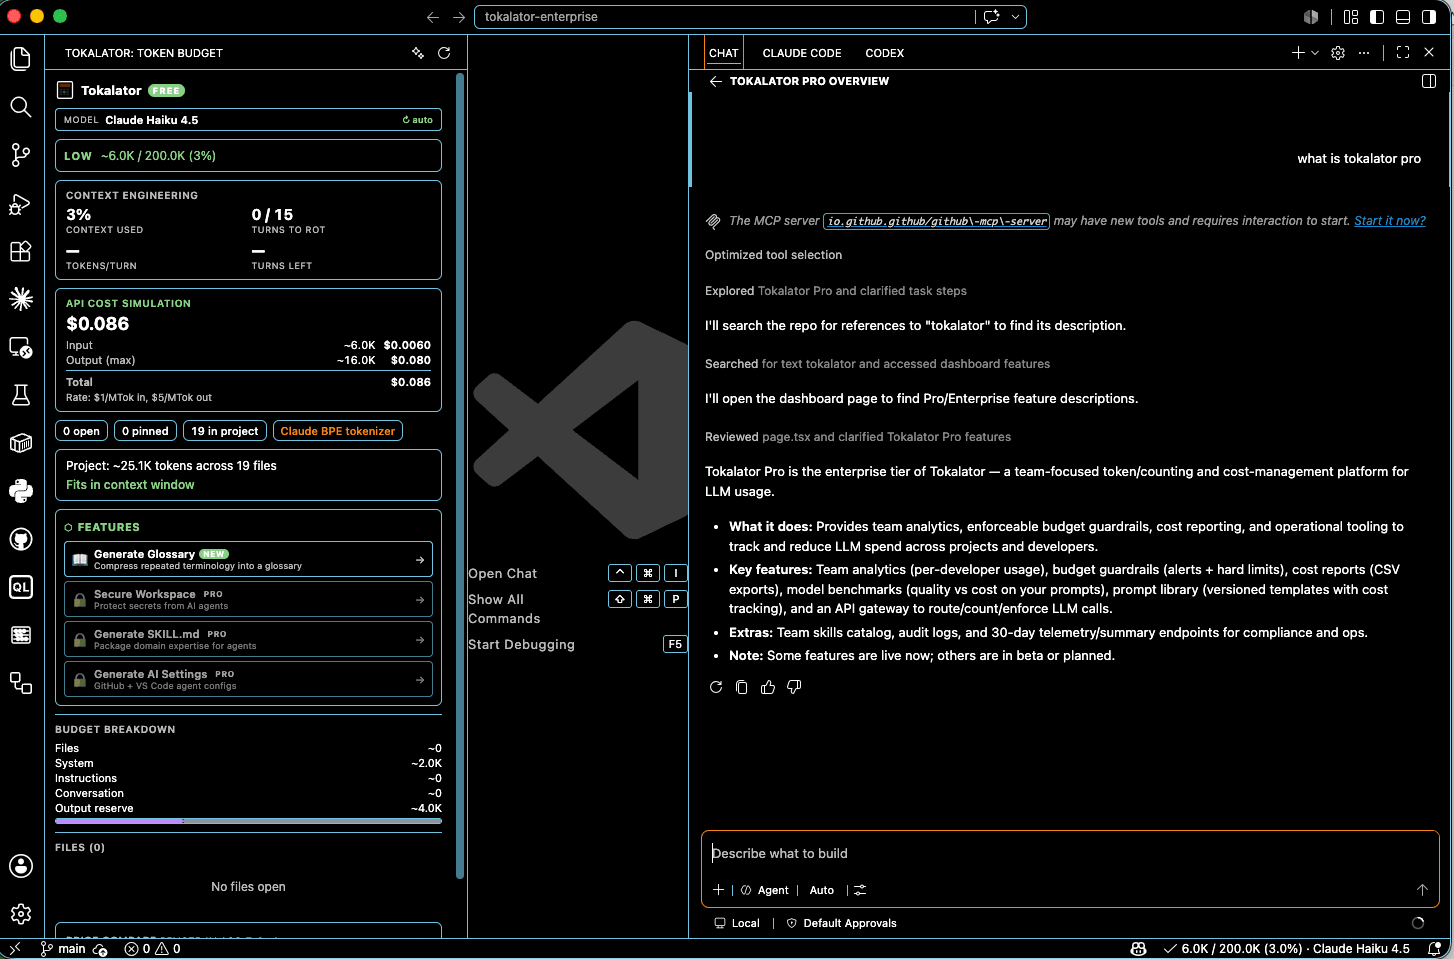Click the '0 open' filter
This screenshot has width=1454, height=959.
click(81, 431)
